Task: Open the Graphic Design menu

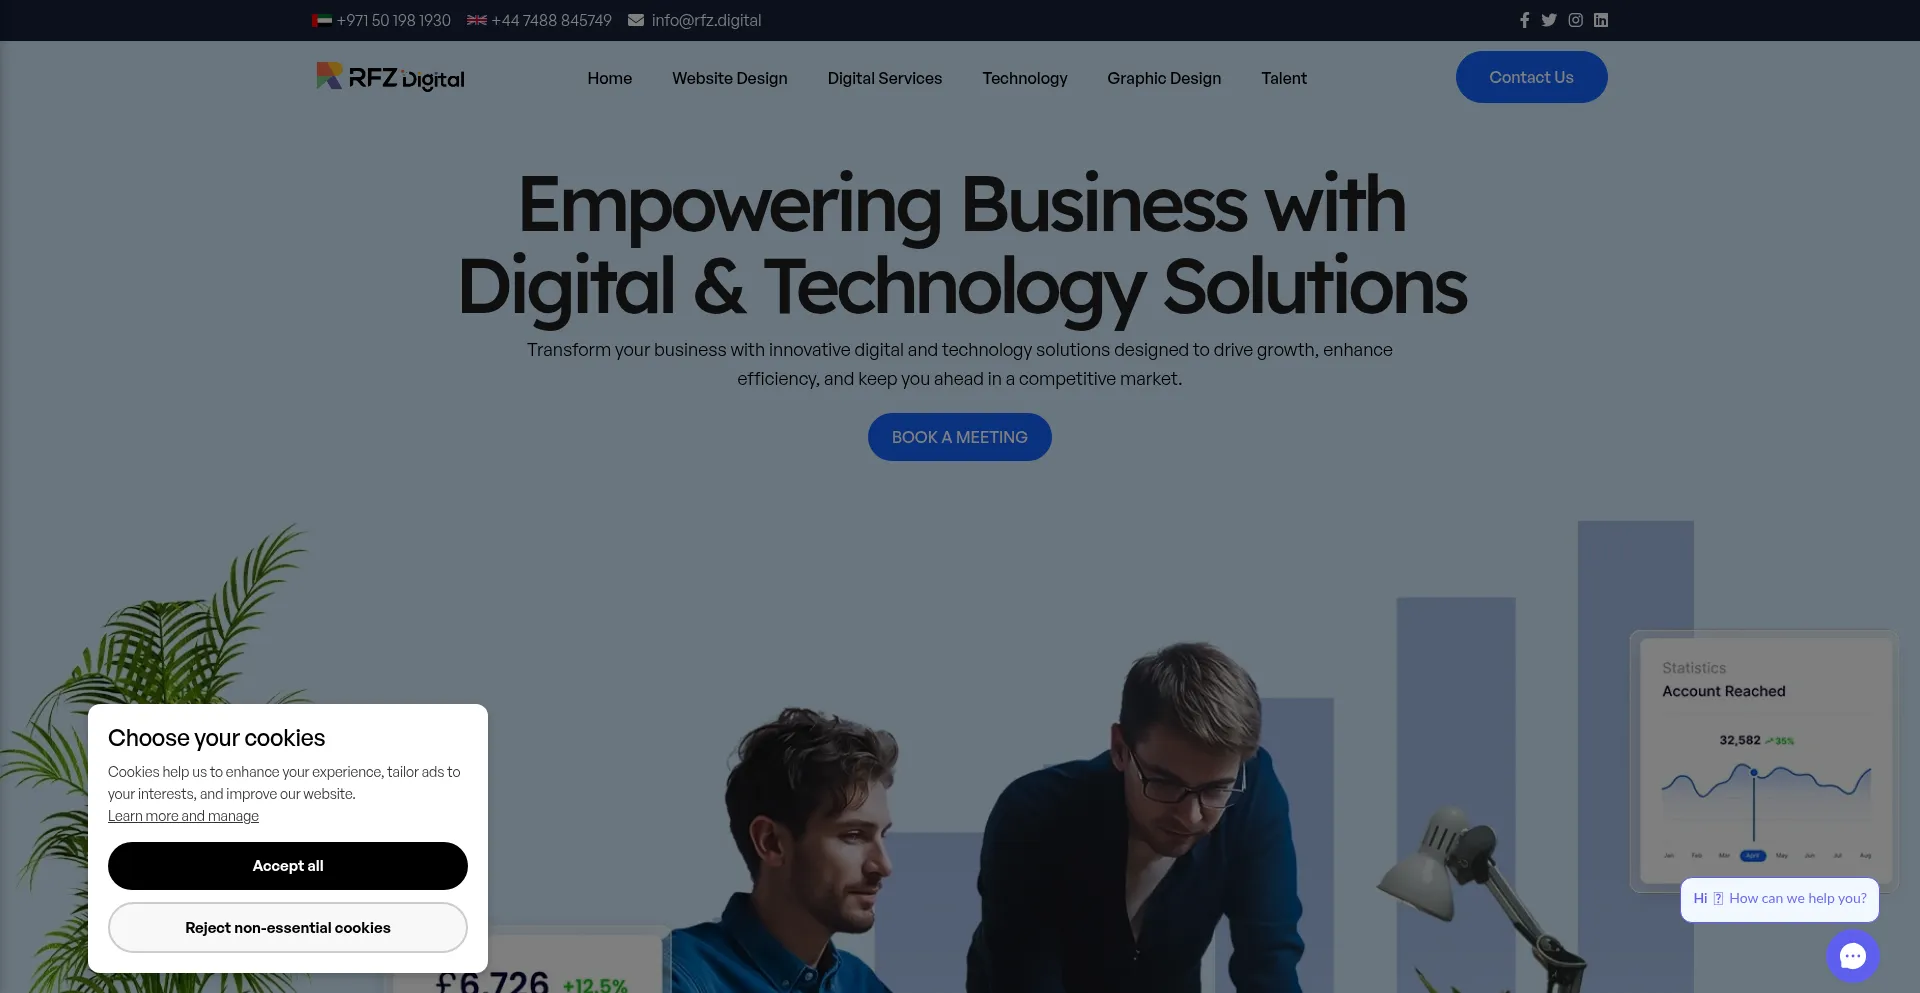Action: 1164,78
